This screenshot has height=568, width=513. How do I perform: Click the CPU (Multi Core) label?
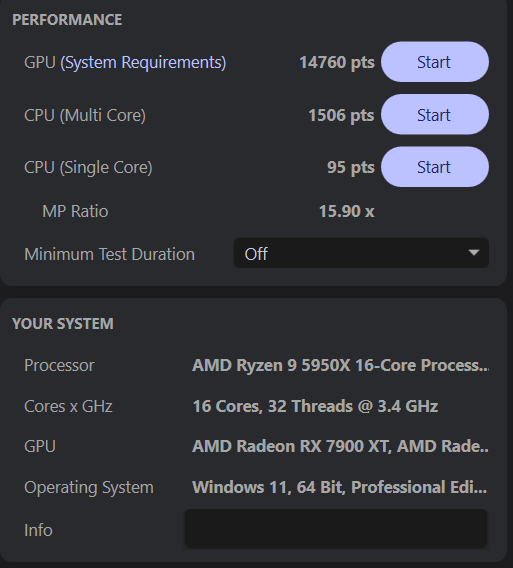[85, 115]
